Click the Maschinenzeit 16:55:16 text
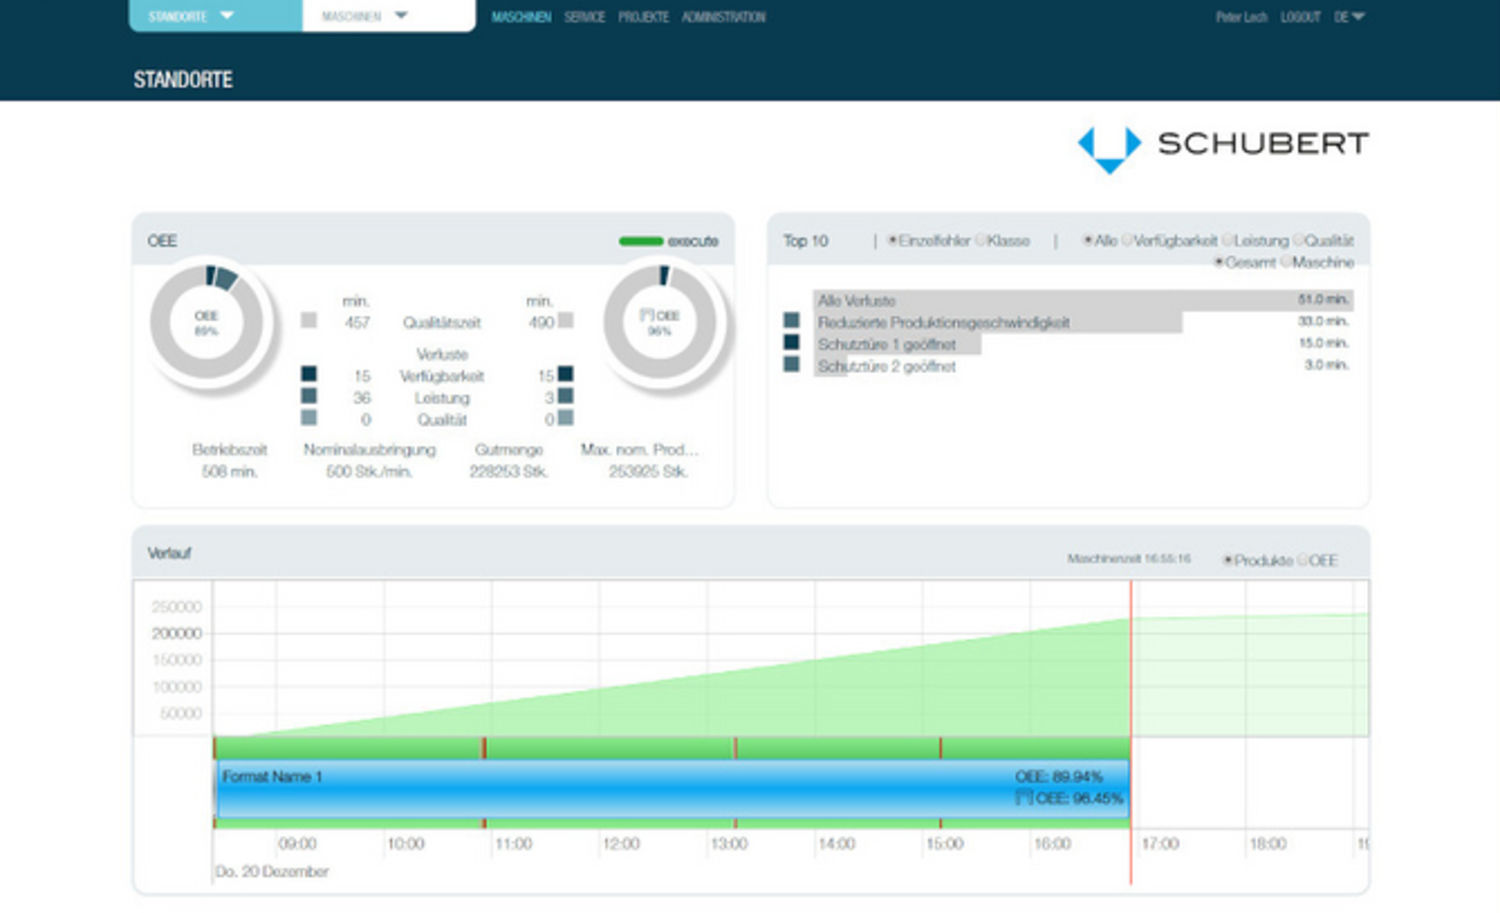Screen dimensions: 1500x913 [1129, 559]
